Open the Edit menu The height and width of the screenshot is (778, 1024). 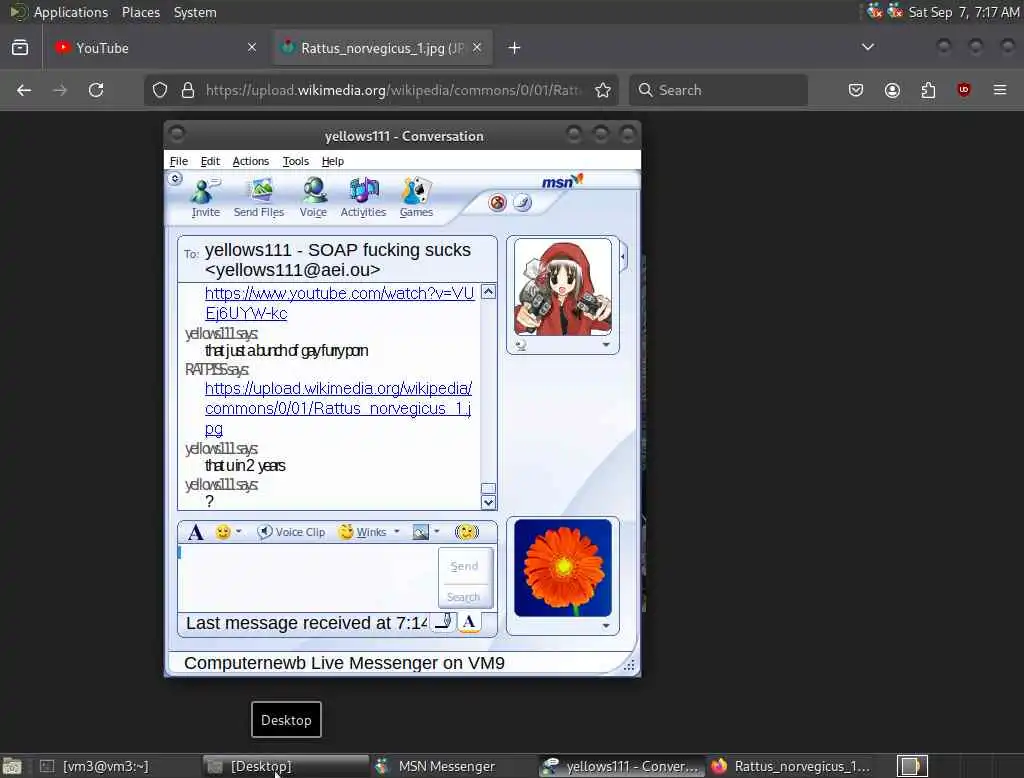[x=210, y=161]
